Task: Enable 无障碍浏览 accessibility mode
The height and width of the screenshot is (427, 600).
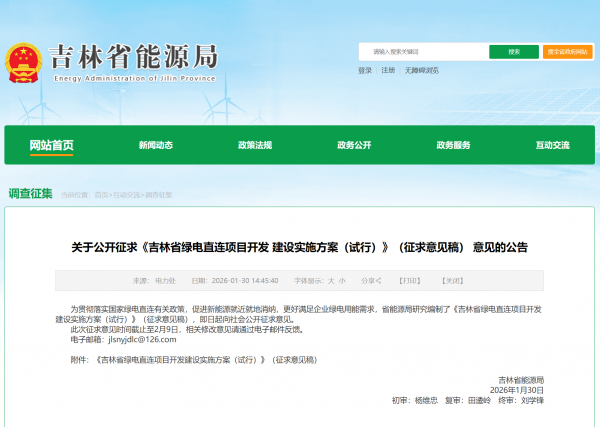Action: click(x=423, y=71)
